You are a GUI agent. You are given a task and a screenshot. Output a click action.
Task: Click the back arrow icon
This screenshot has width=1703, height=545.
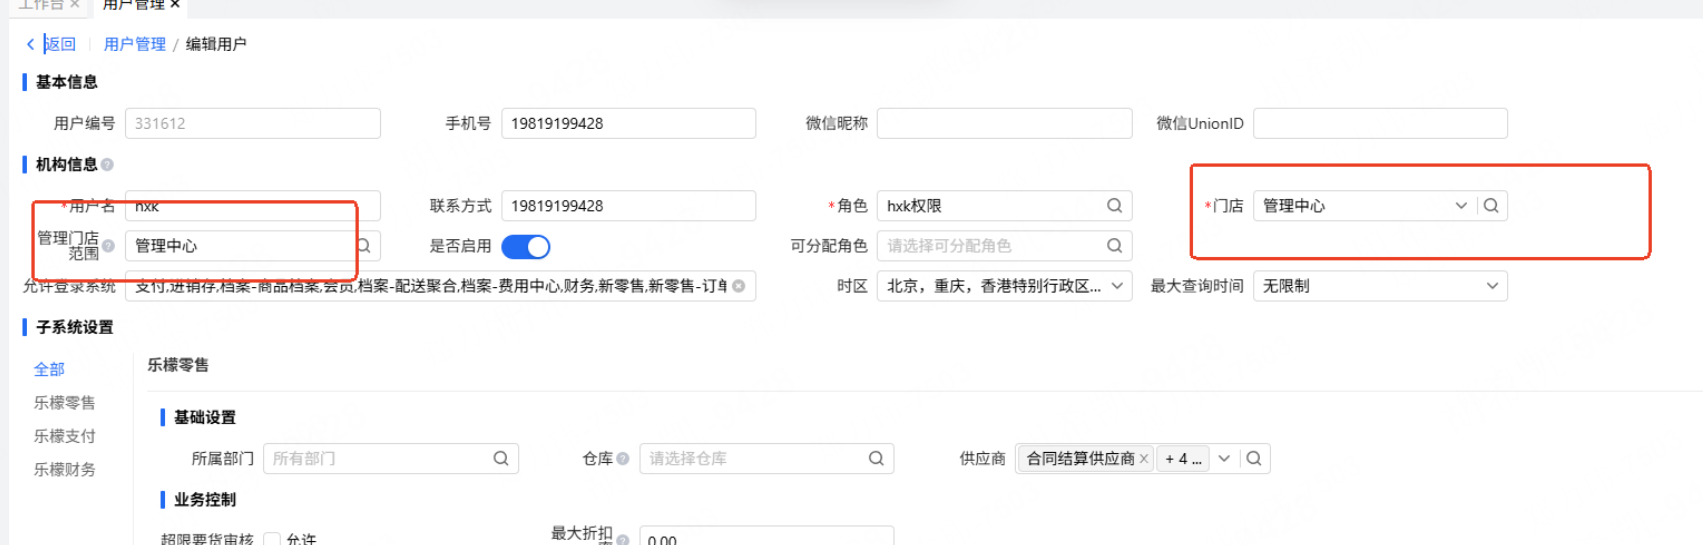[x=30, y=44]
